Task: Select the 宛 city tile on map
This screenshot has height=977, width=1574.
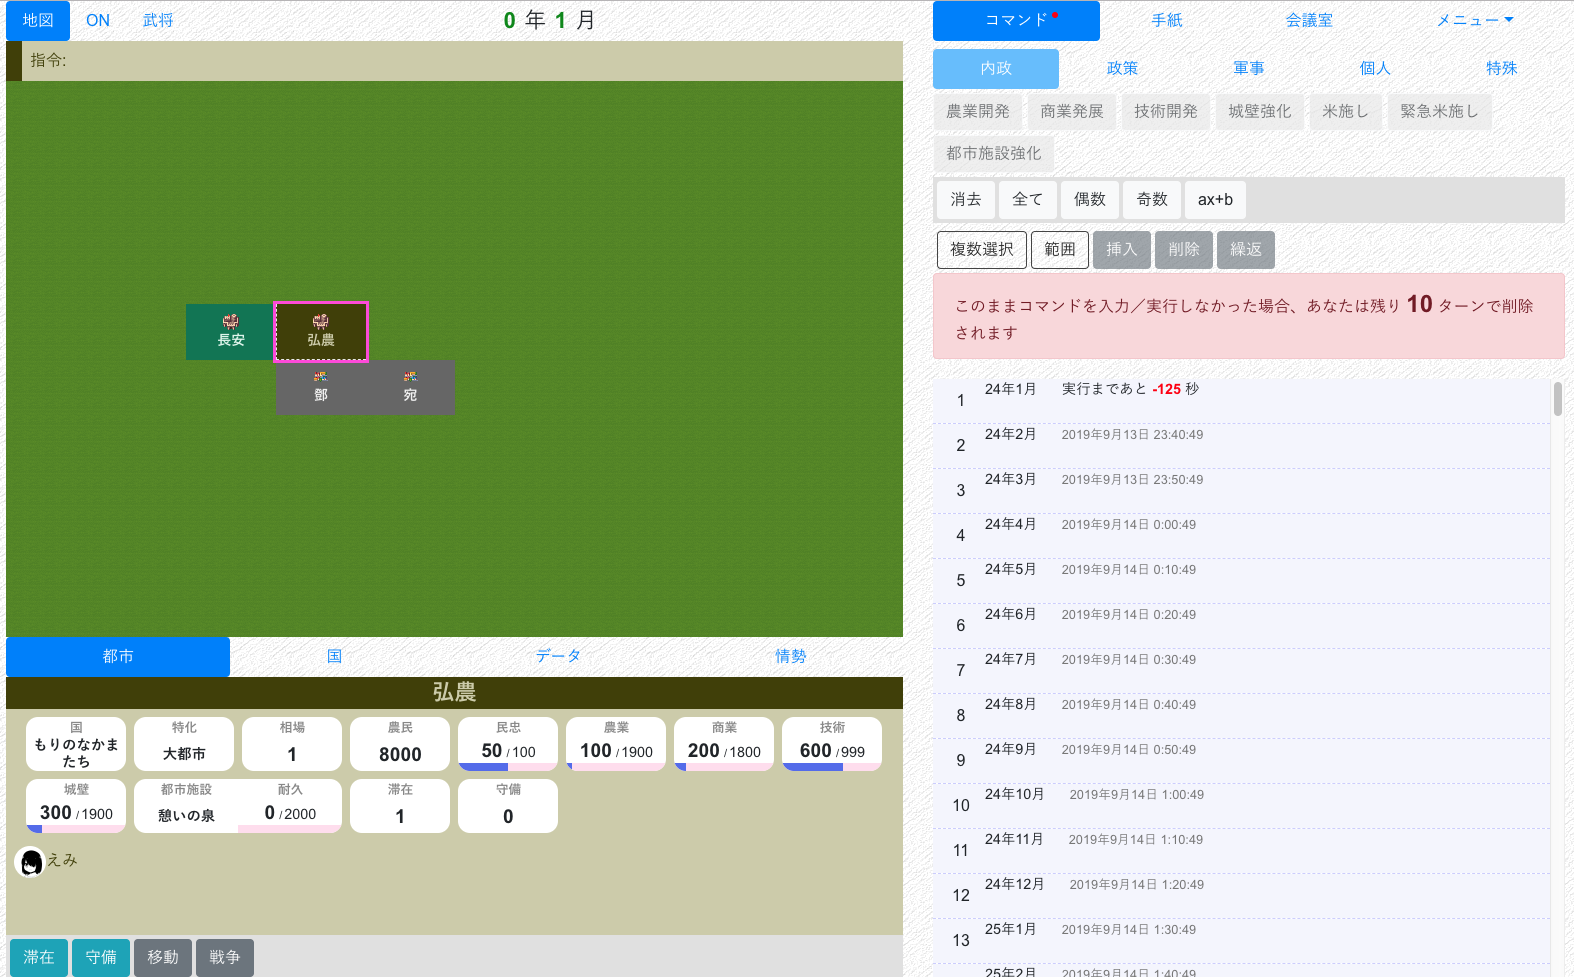Action: (410, 388)
